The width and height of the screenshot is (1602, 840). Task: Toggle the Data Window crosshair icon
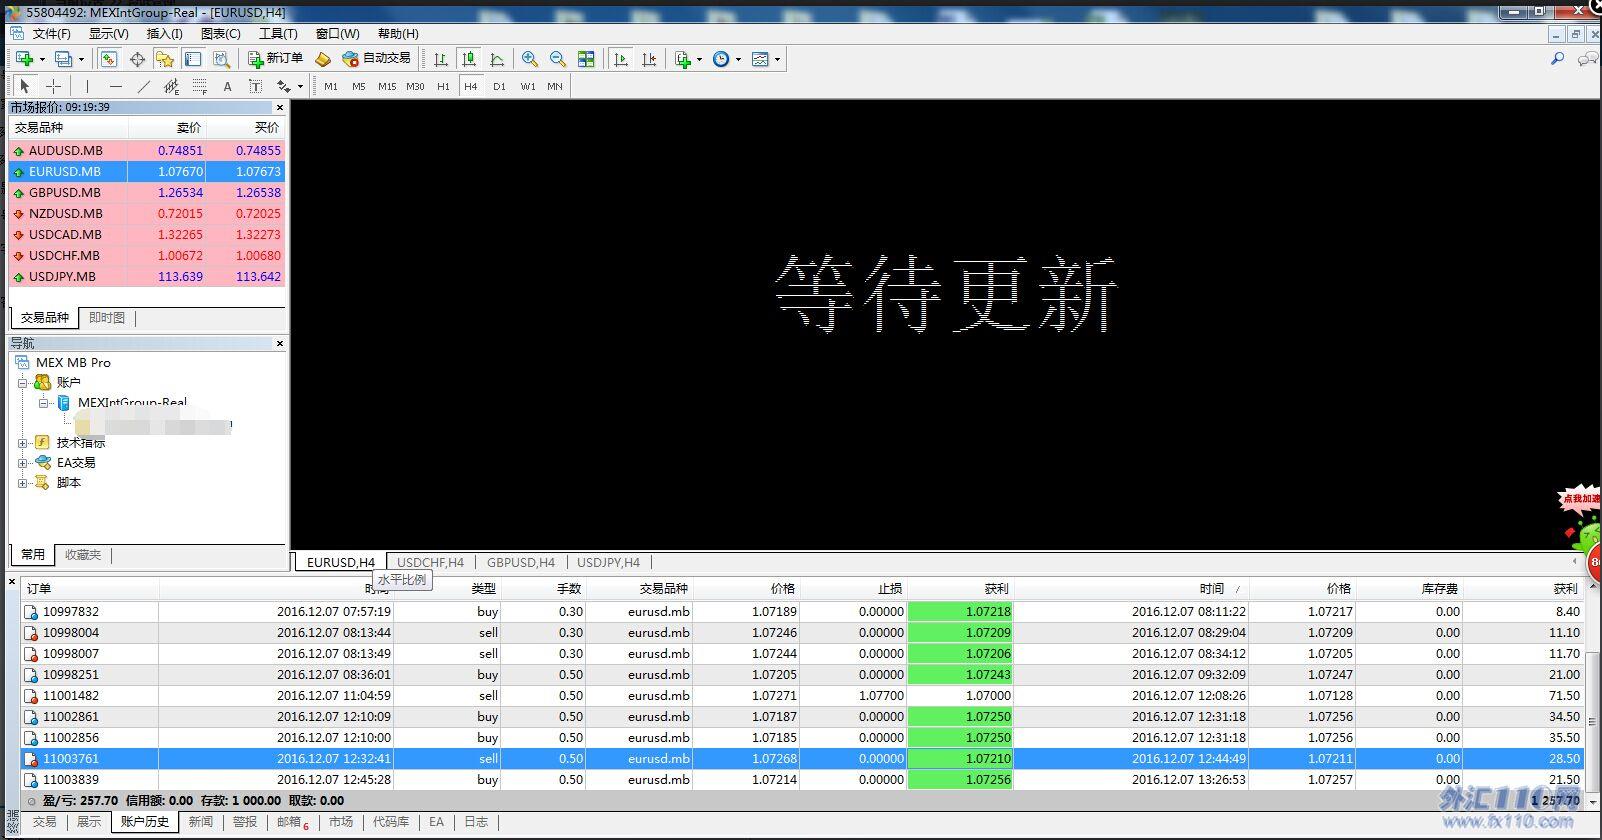click(137, 59)
